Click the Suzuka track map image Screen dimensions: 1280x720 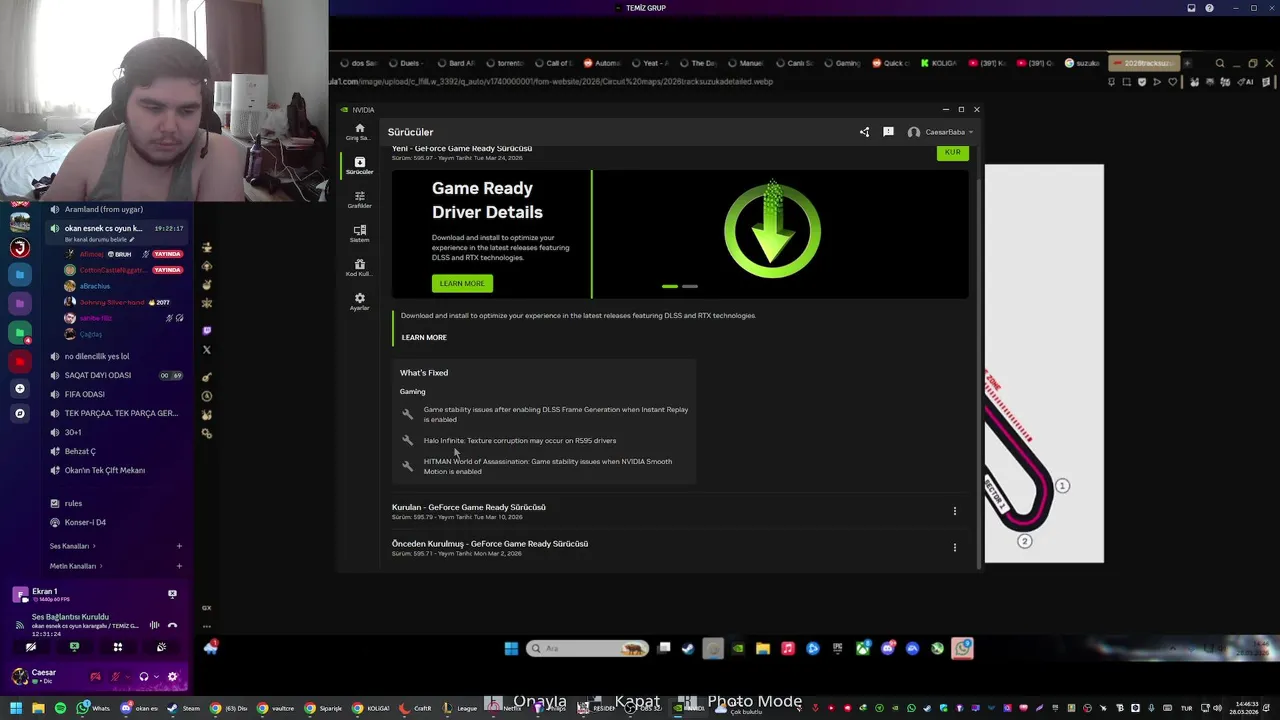[1044, 363]
